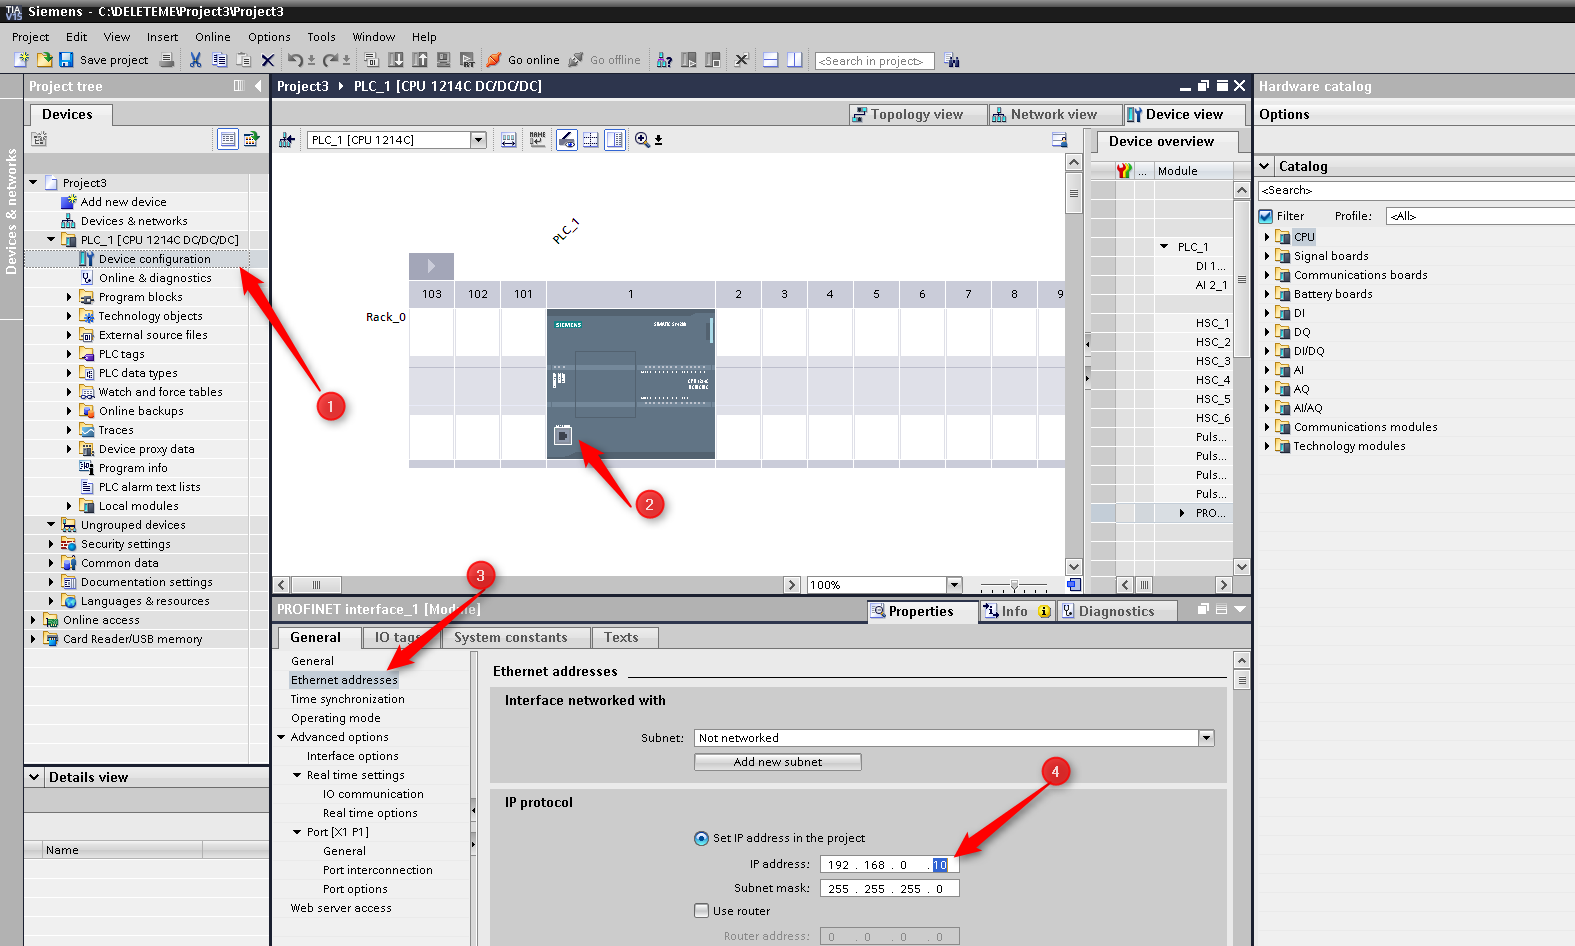This screenshot has height=946, width=1575.
Task: Open the Diagnostics tab
Action: tap(1117, 611)
